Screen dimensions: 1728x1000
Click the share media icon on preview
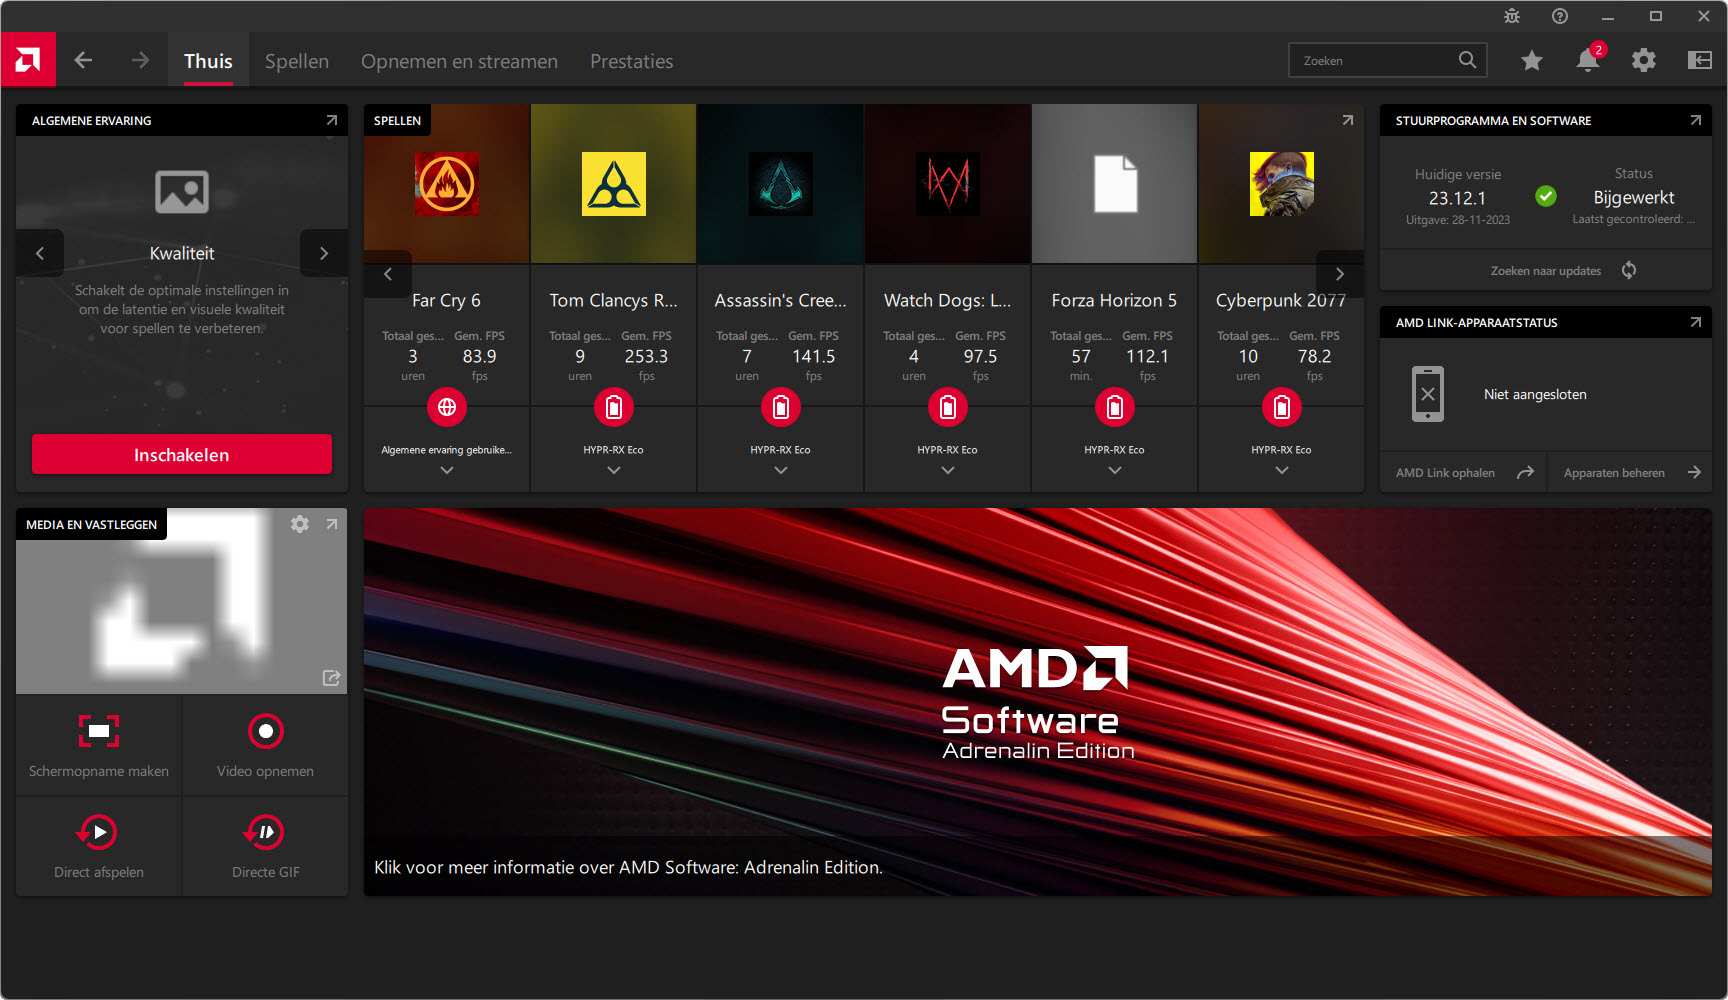point(332,678)
